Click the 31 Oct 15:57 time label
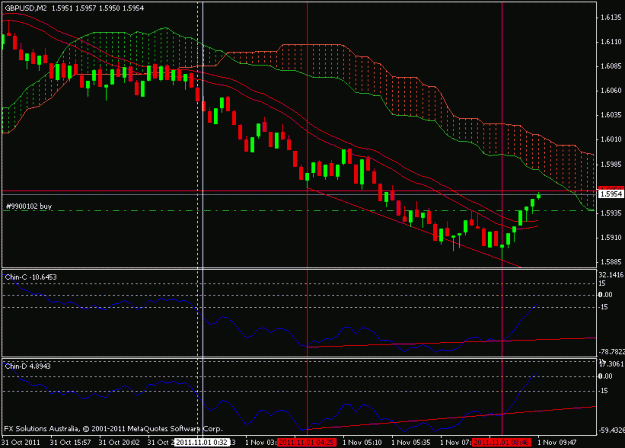The width and height of the screenshot is (625, 448). 71,442
